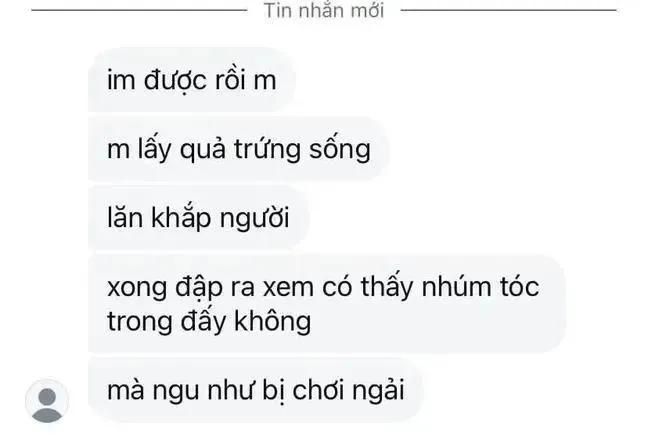648x444 pixels.
Task: Click the word 'trứng' in second message
Action: [267, 150]
